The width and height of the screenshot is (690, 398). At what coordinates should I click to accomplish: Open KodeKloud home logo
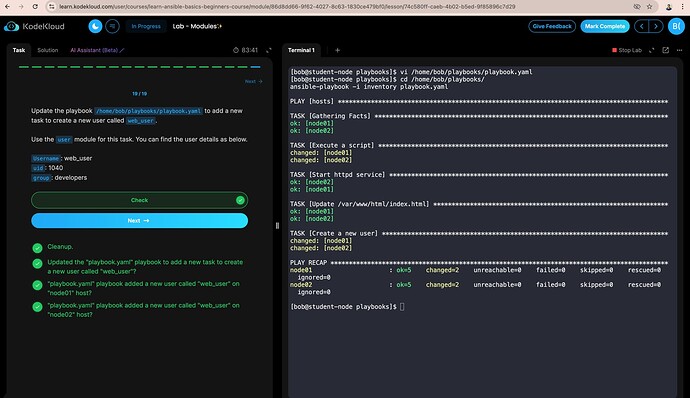pyautogui.click(x=34, y=26)
